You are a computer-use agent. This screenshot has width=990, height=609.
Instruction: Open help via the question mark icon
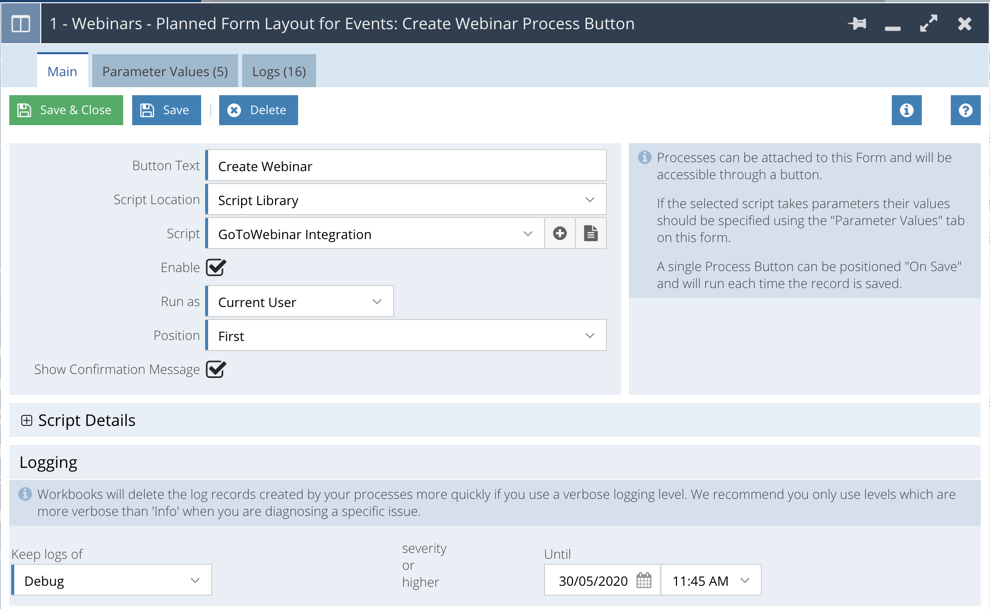pyautogui.click(x=965, y=110)
